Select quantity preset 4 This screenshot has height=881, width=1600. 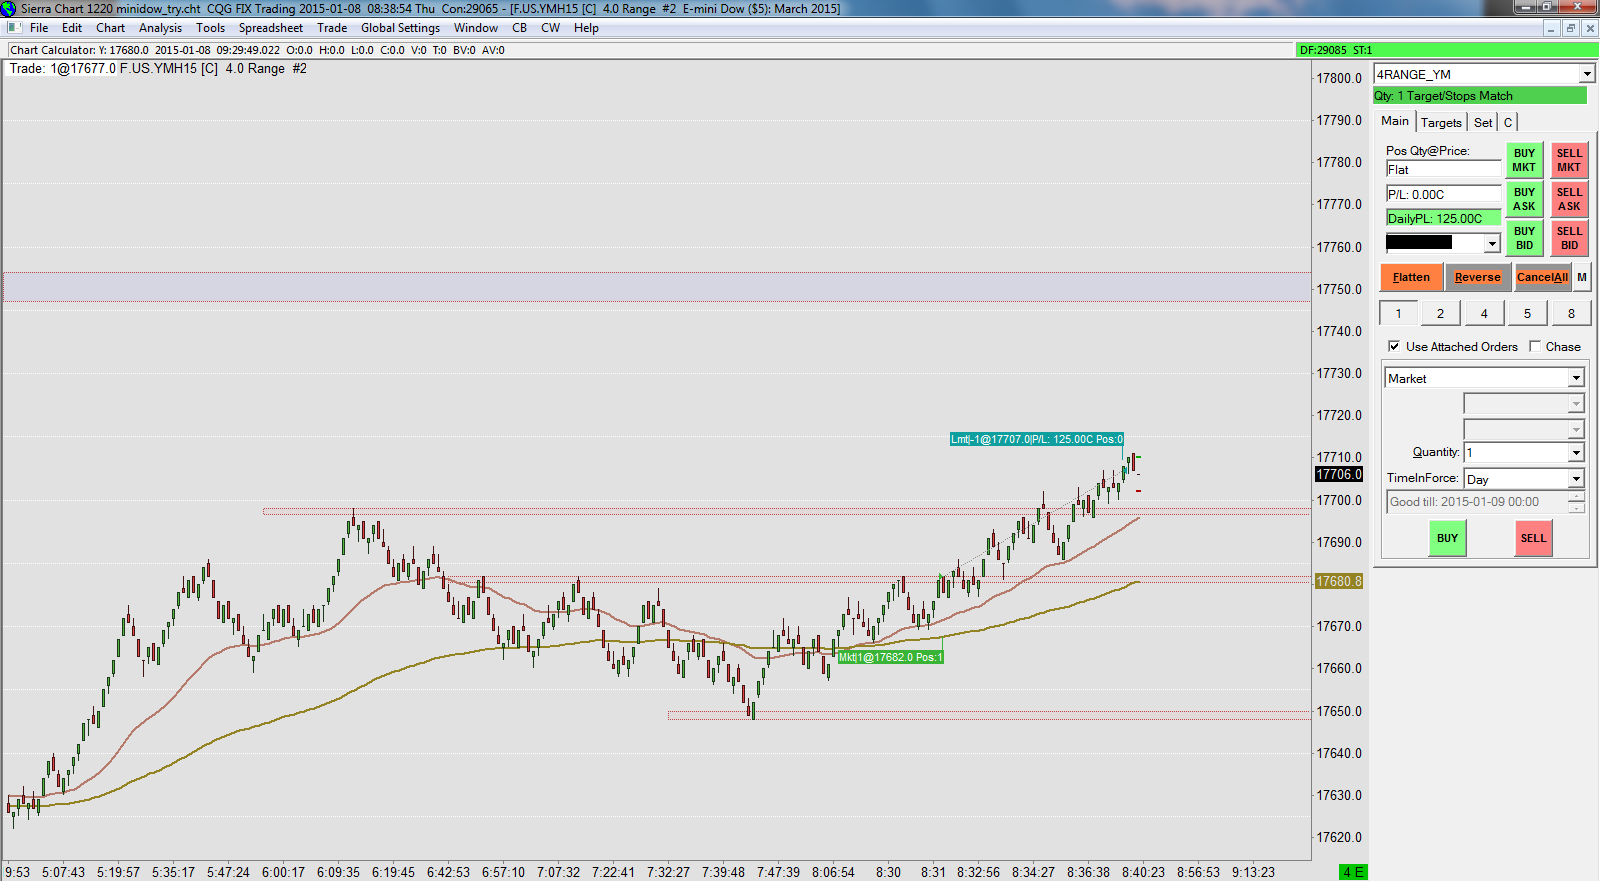coord(1484,313)
